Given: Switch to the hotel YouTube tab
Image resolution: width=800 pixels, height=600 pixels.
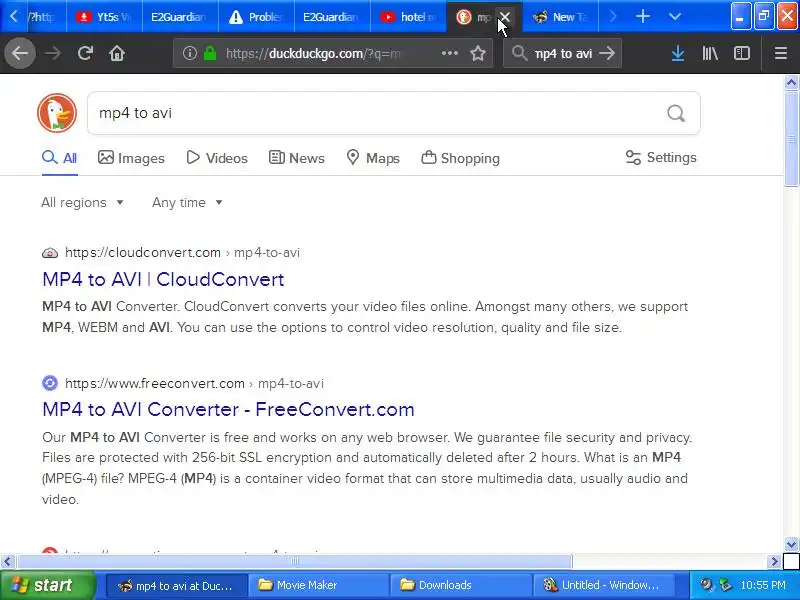Looking at the screenshot, I should [408, 17].
